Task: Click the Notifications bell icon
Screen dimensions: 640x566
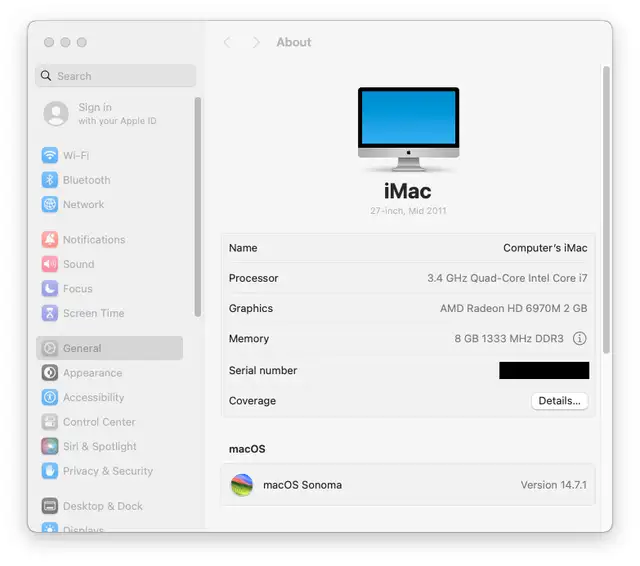Action: (50, 240)
